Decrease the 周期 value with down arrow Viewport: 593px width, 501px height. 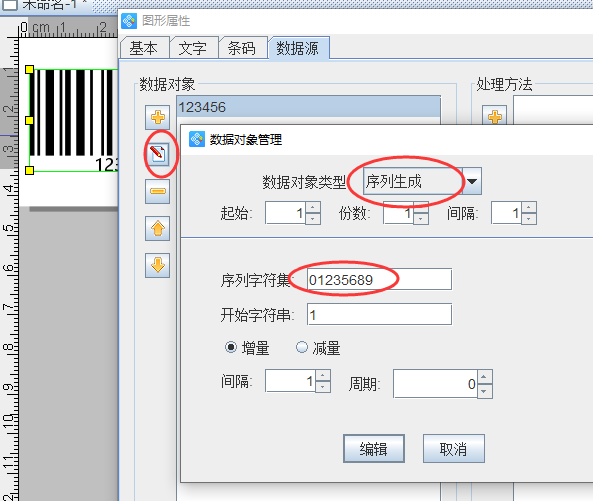(x=484, y=391)
